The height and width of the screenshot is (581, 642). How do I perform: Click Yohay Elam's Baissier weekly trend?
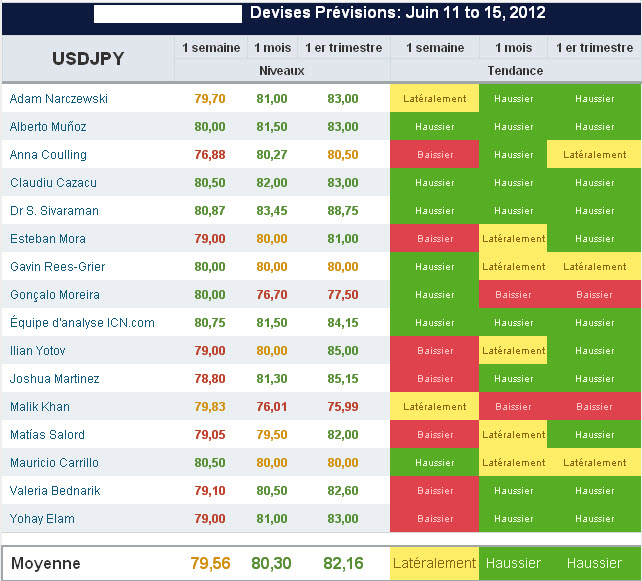434,518
